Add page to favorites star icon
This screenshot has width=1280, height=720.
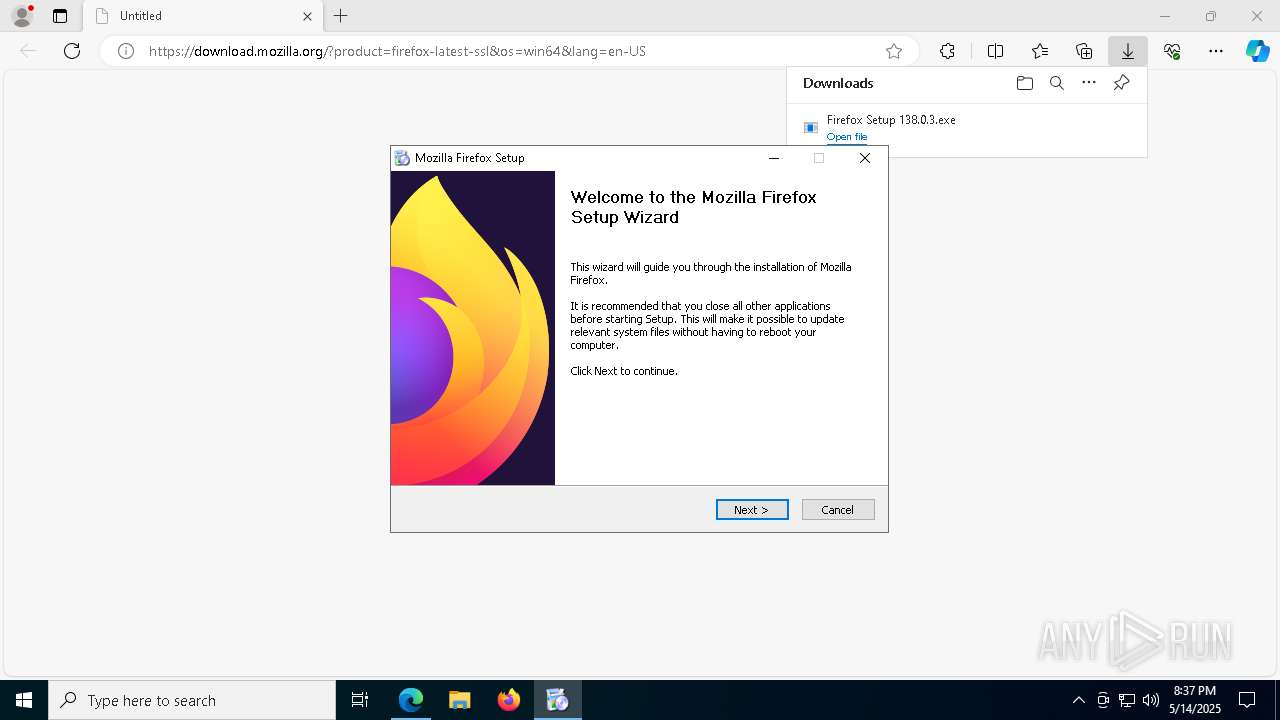pos(894,51)
